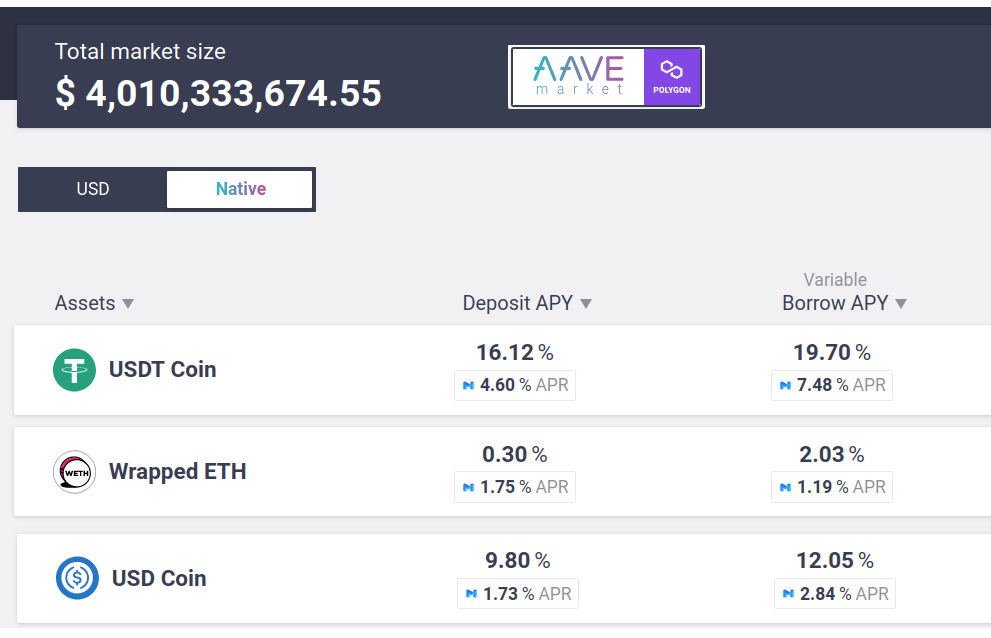The width and height of the screenshot is (991, 638).
Task: Click Matic icon beside 2.84 % APR
Action: [788, 594]
